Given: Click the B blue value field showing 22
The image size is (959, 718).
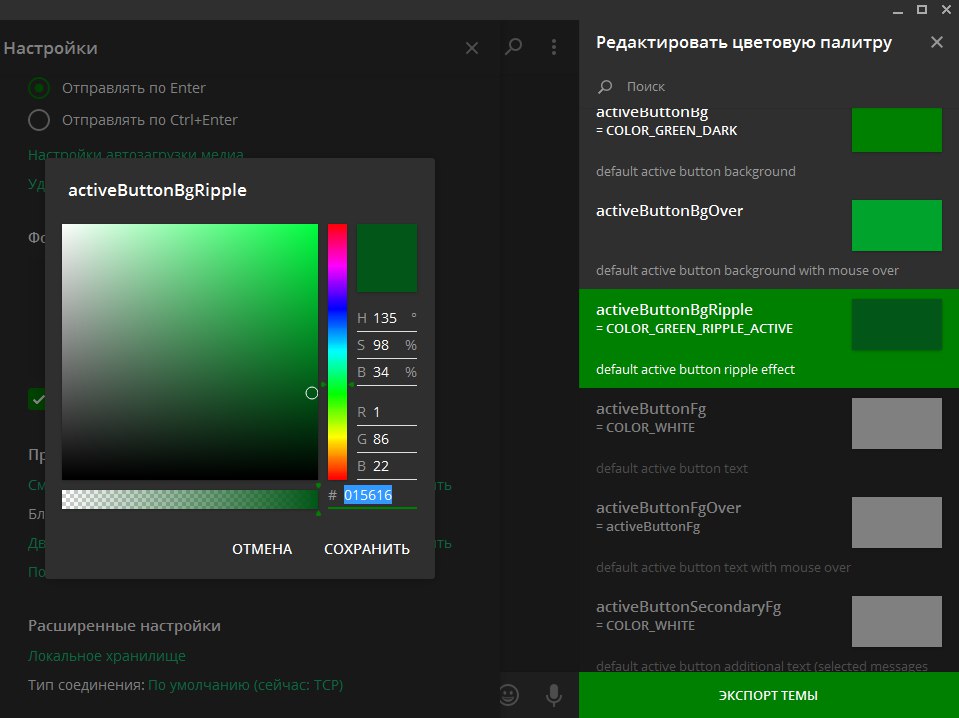Looking at the screenshot, I should (387, 466).
